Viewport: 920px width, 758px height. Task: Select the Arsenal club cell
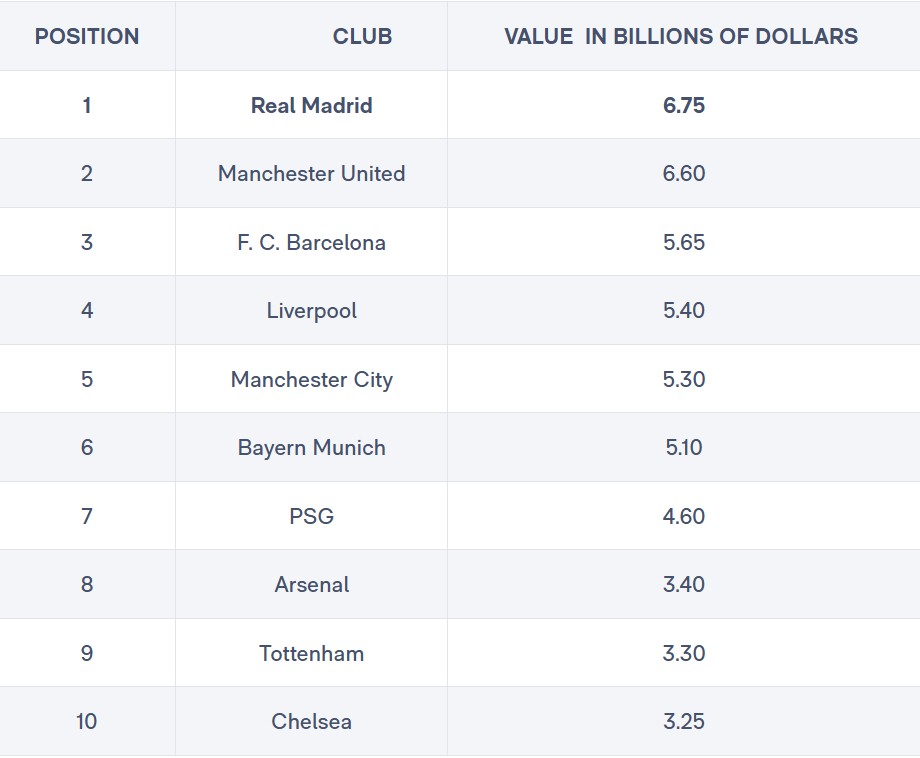point(312,584)
